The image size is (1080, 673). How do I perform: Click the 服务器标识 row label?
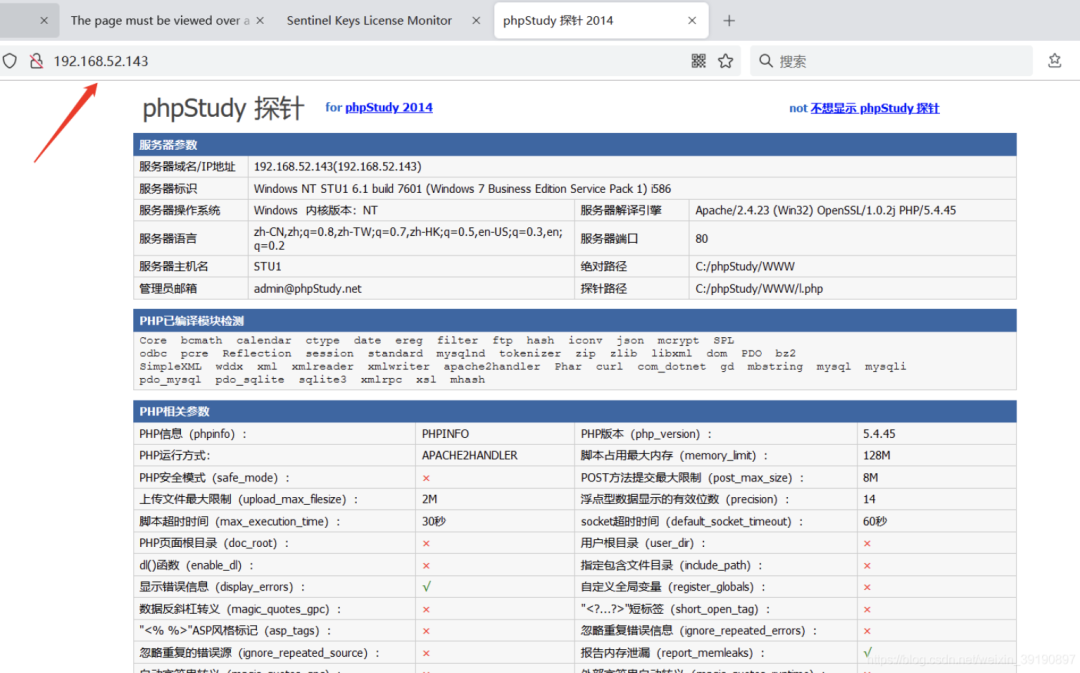(167, 189)
